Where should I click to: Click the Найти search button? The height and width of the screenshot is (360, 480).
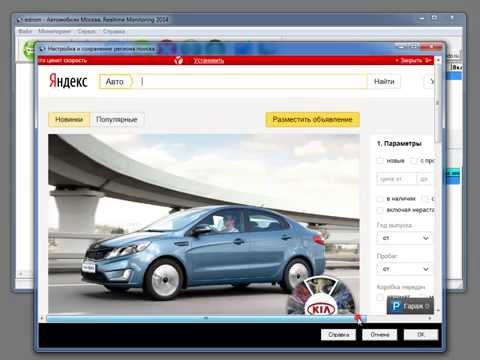coord(384,82)
